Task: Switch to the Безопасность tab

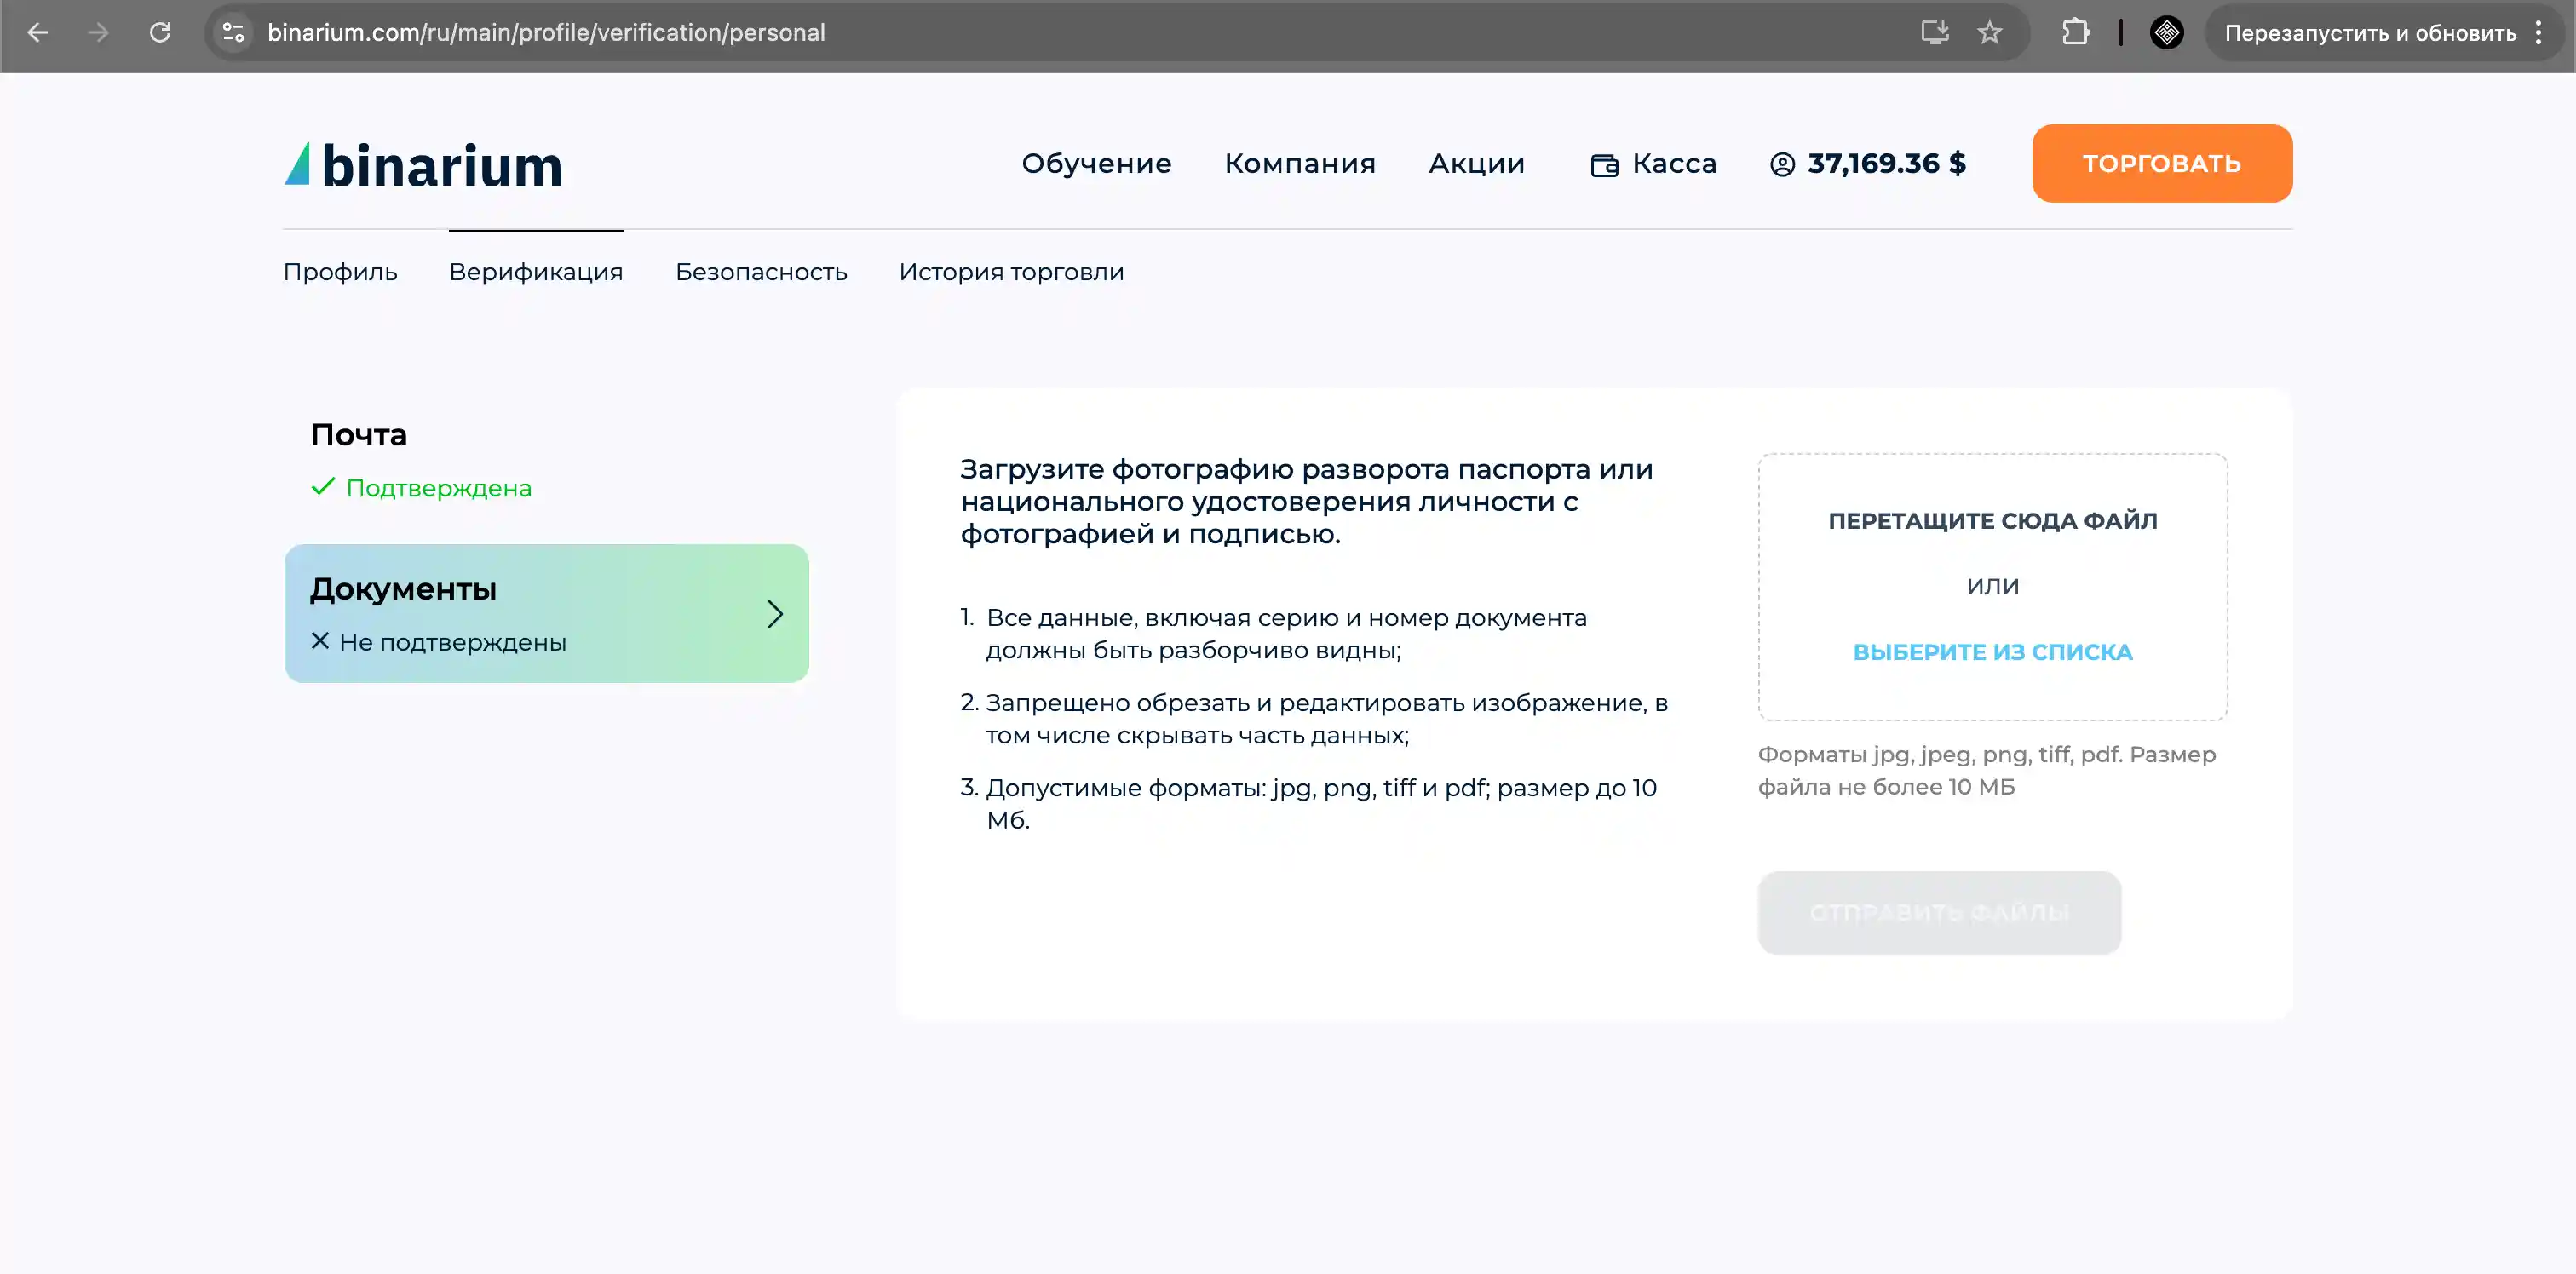Action: coord(761,272)
